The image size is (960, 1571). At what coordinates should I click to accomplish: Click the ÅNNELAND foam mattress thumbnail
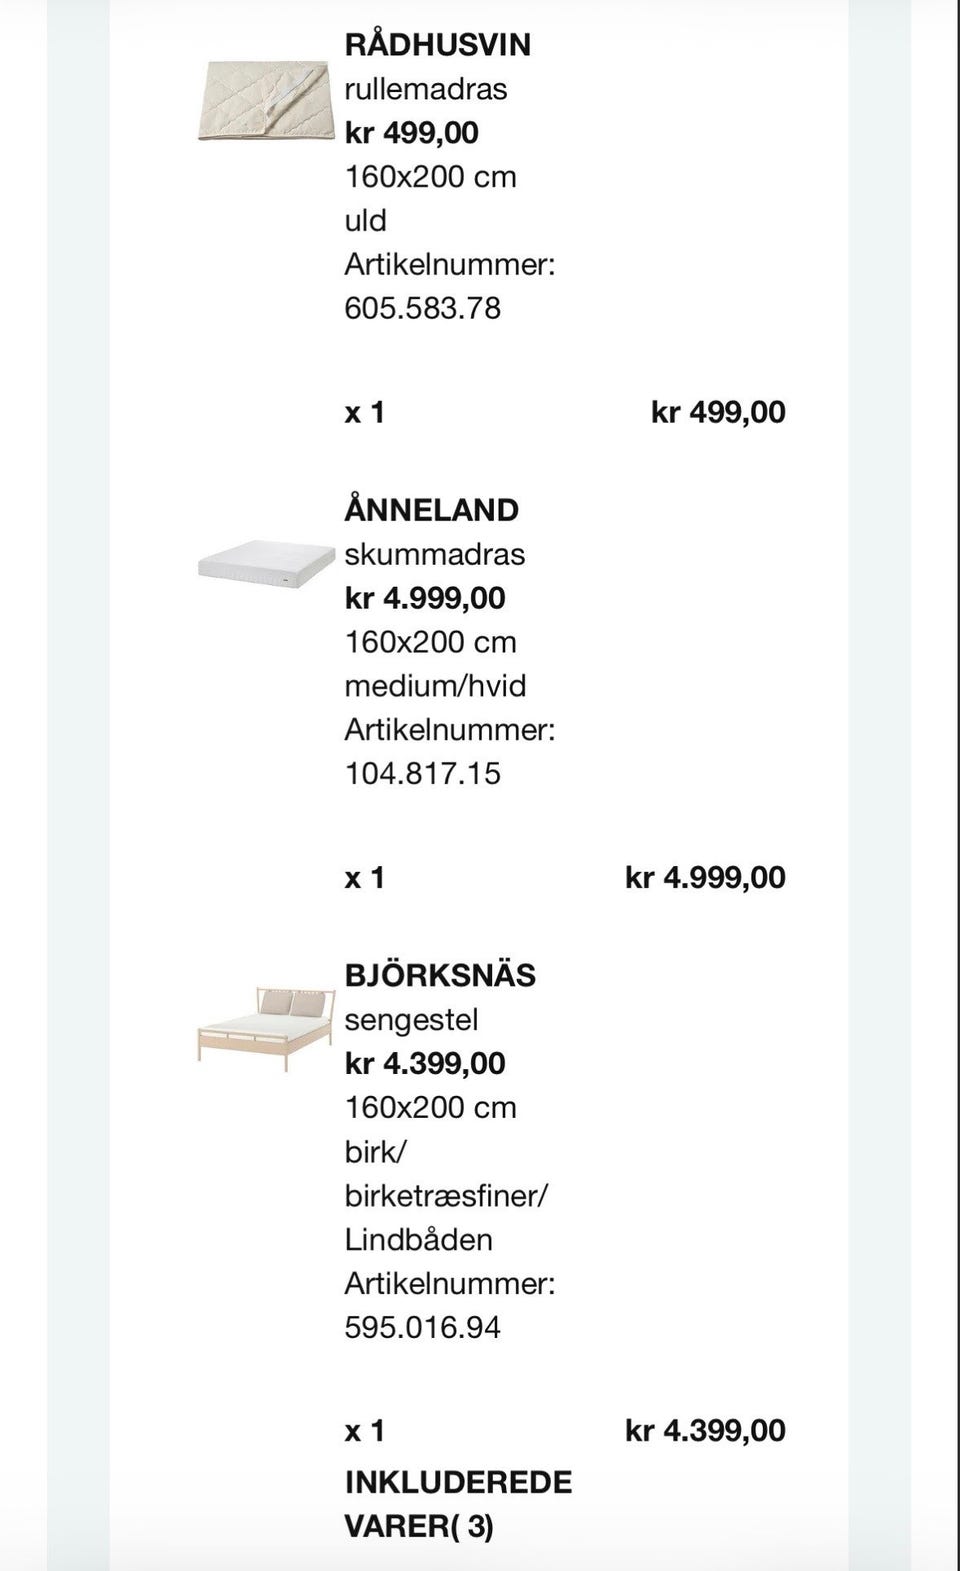pyautogui.click(x=265, y=563)
